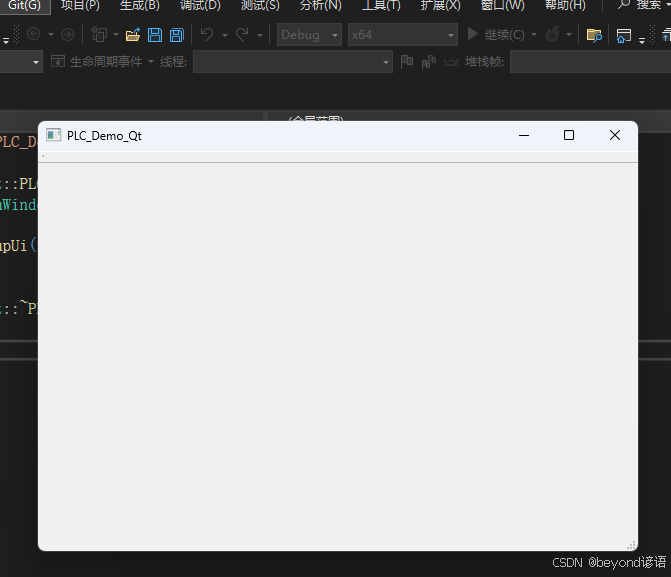Close the PLC_Demo_Qt window
Screen dimensions: 671x577
coord(615,135)
